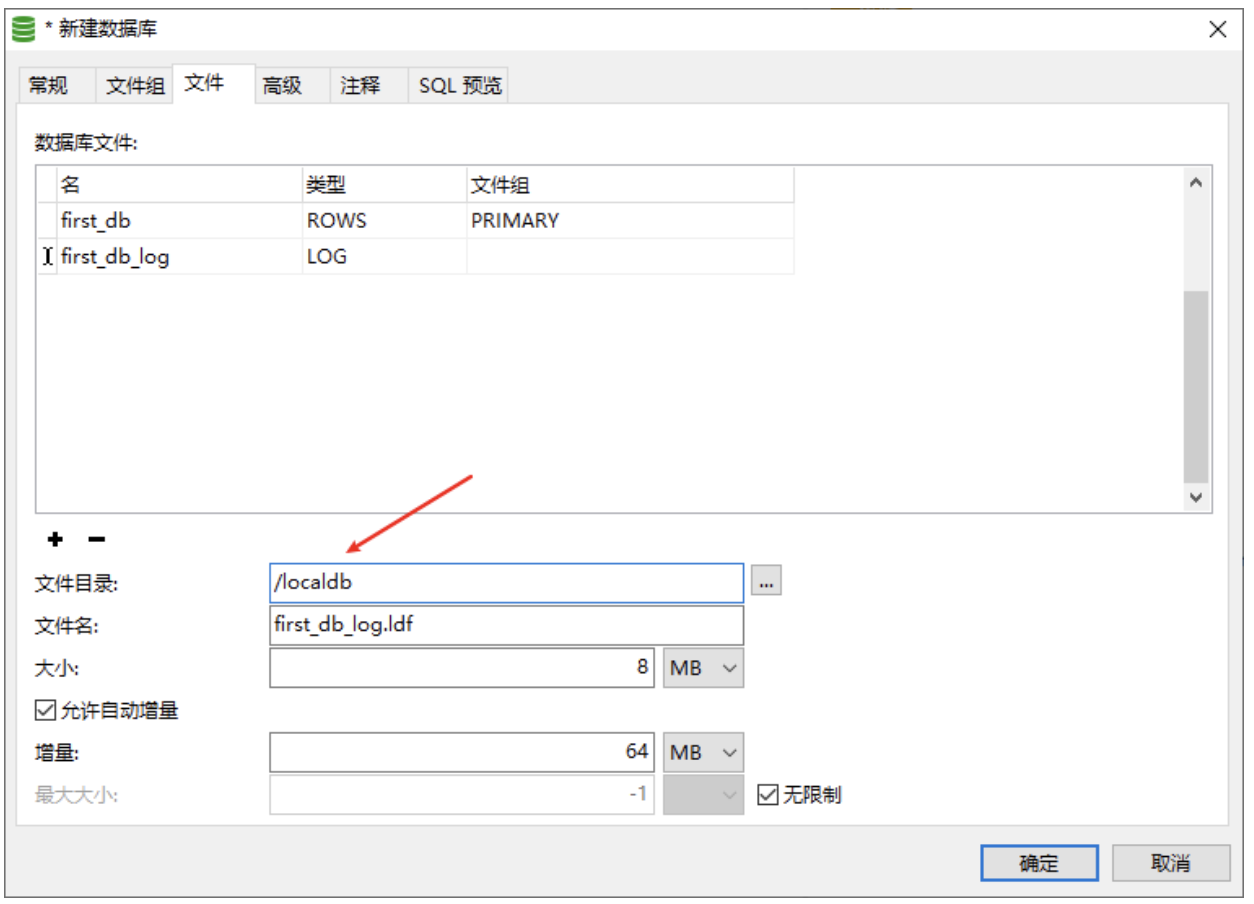
Task: Go to the 注释 tab
Action: 360,86
